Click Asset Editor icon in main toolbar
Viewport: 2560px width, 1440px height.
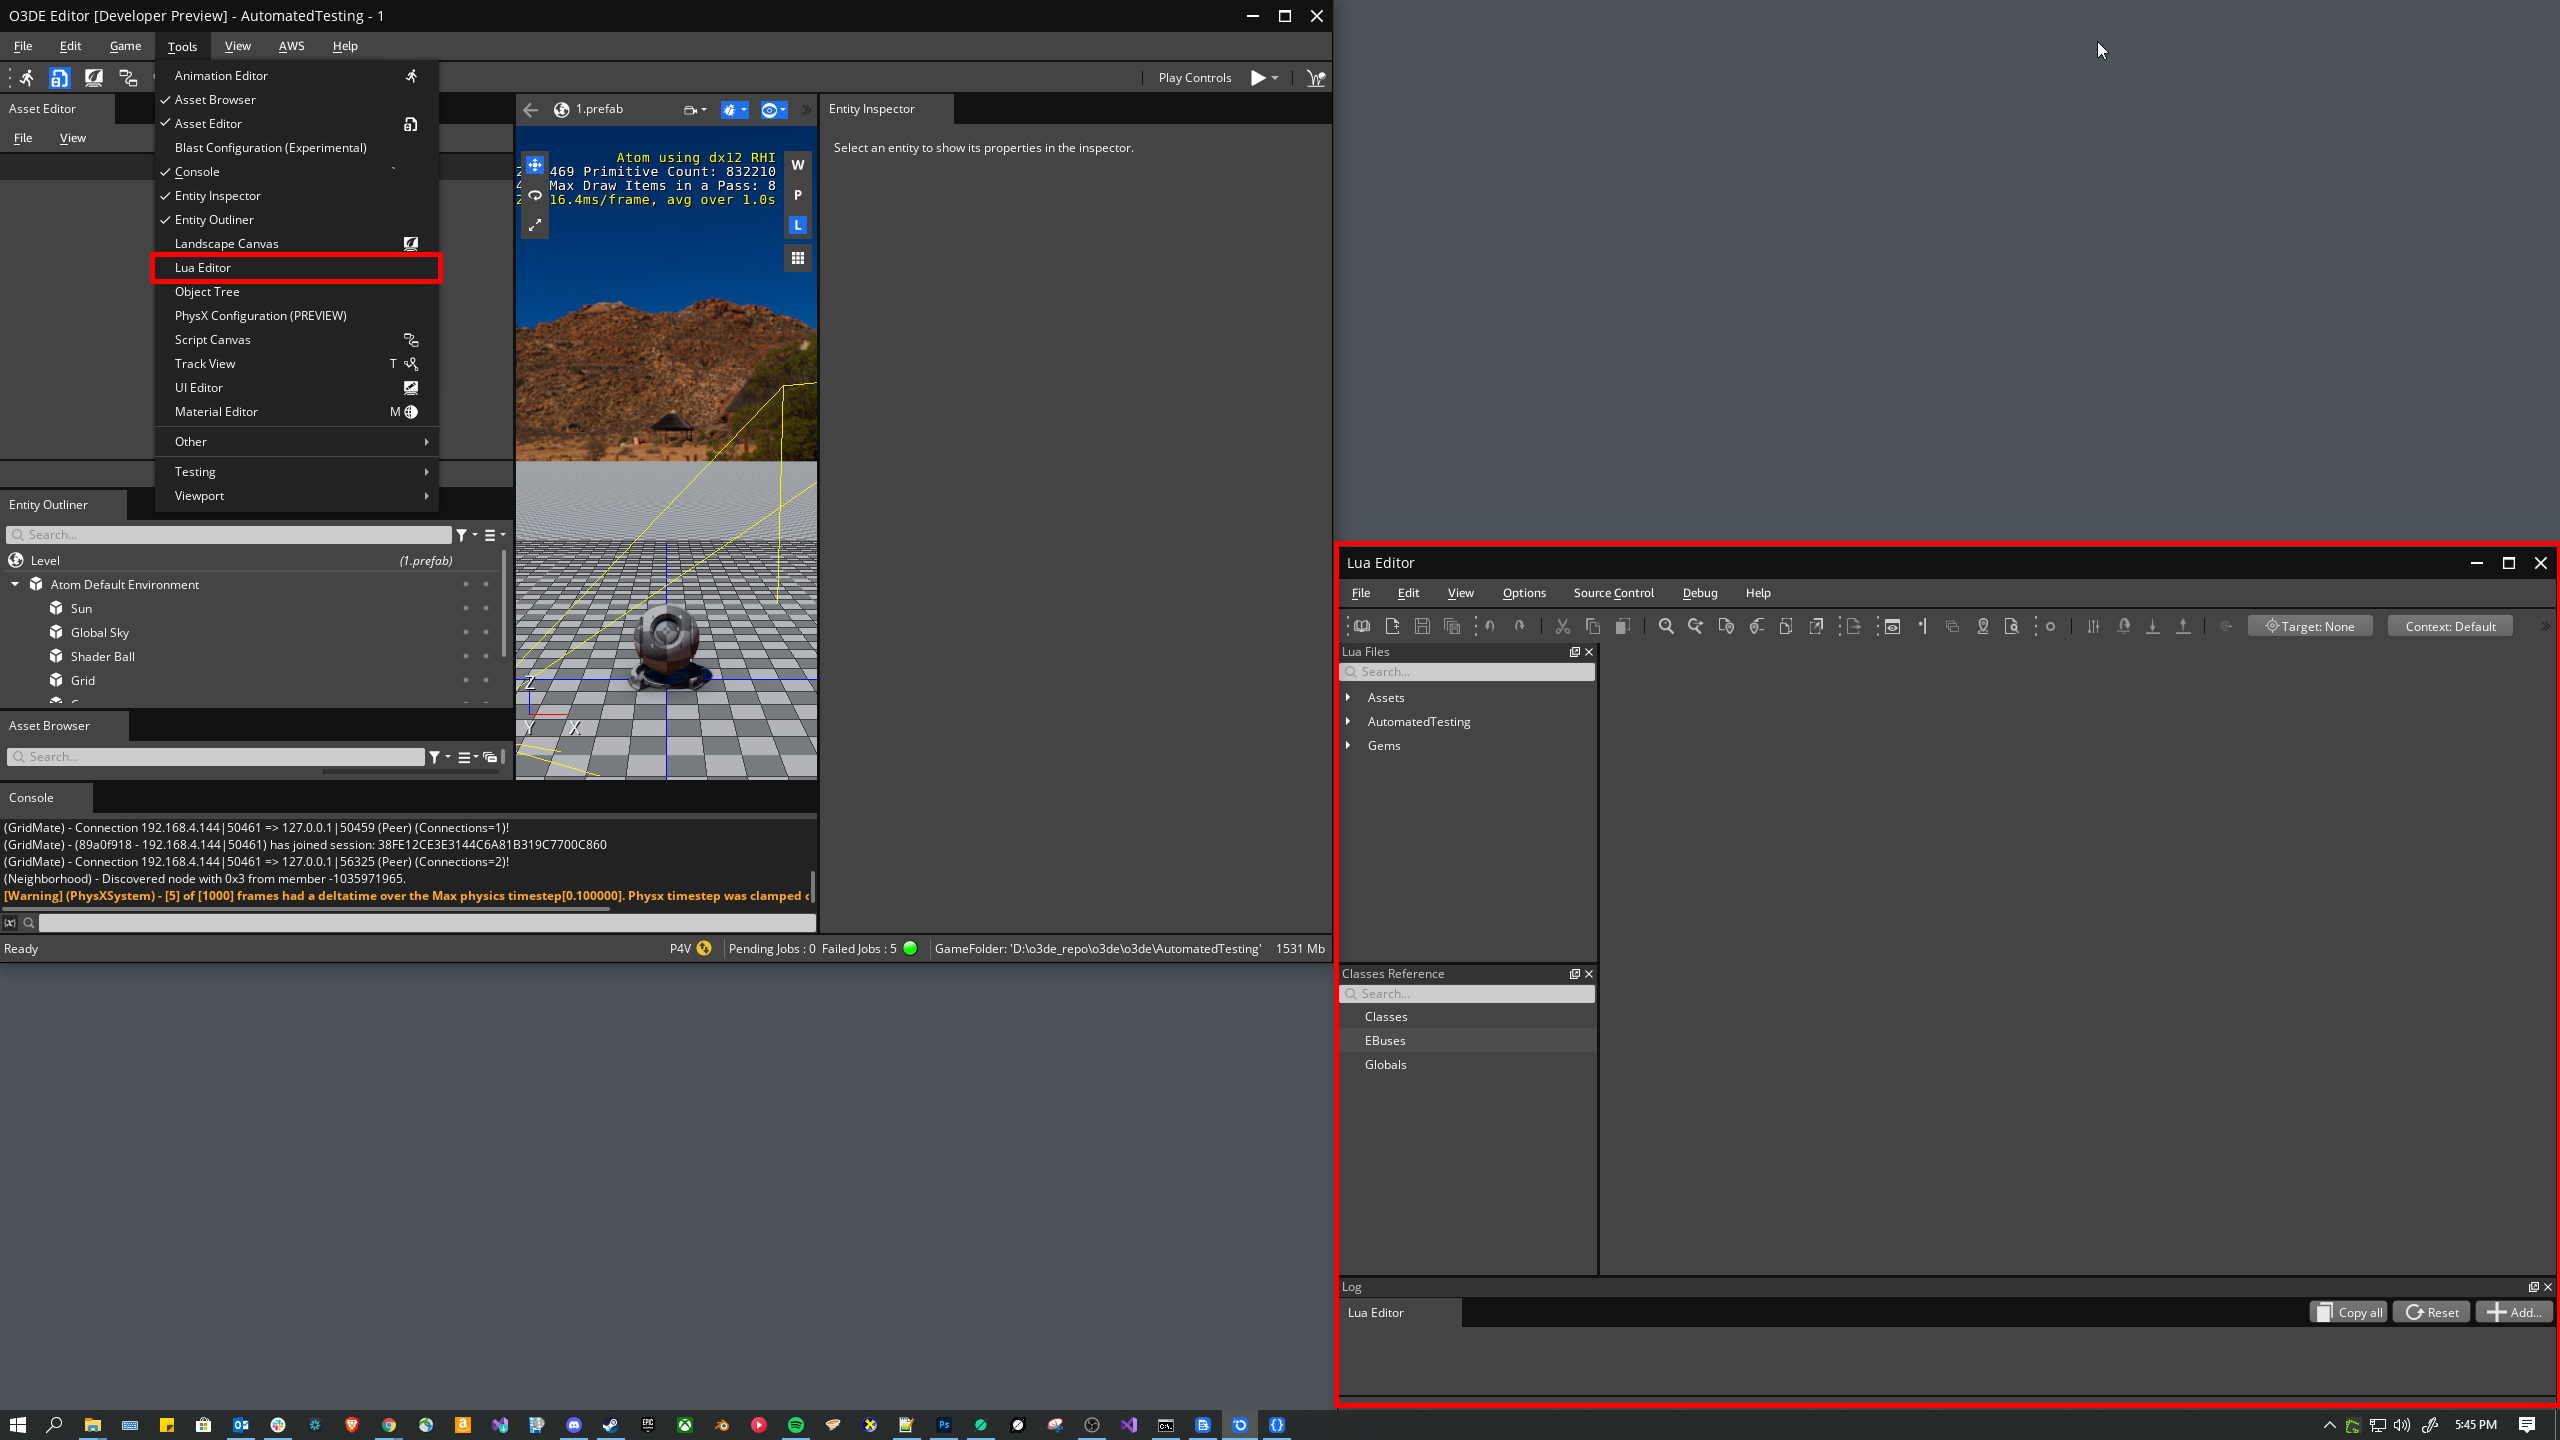pos(60,77)
